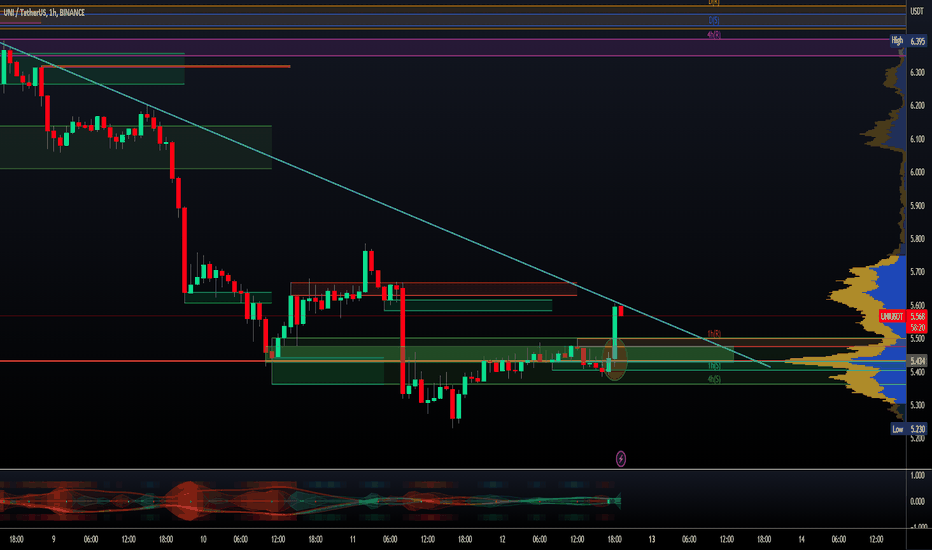
Task: Select the orange circle highlight around candles
Action: [x=615, y=360]
